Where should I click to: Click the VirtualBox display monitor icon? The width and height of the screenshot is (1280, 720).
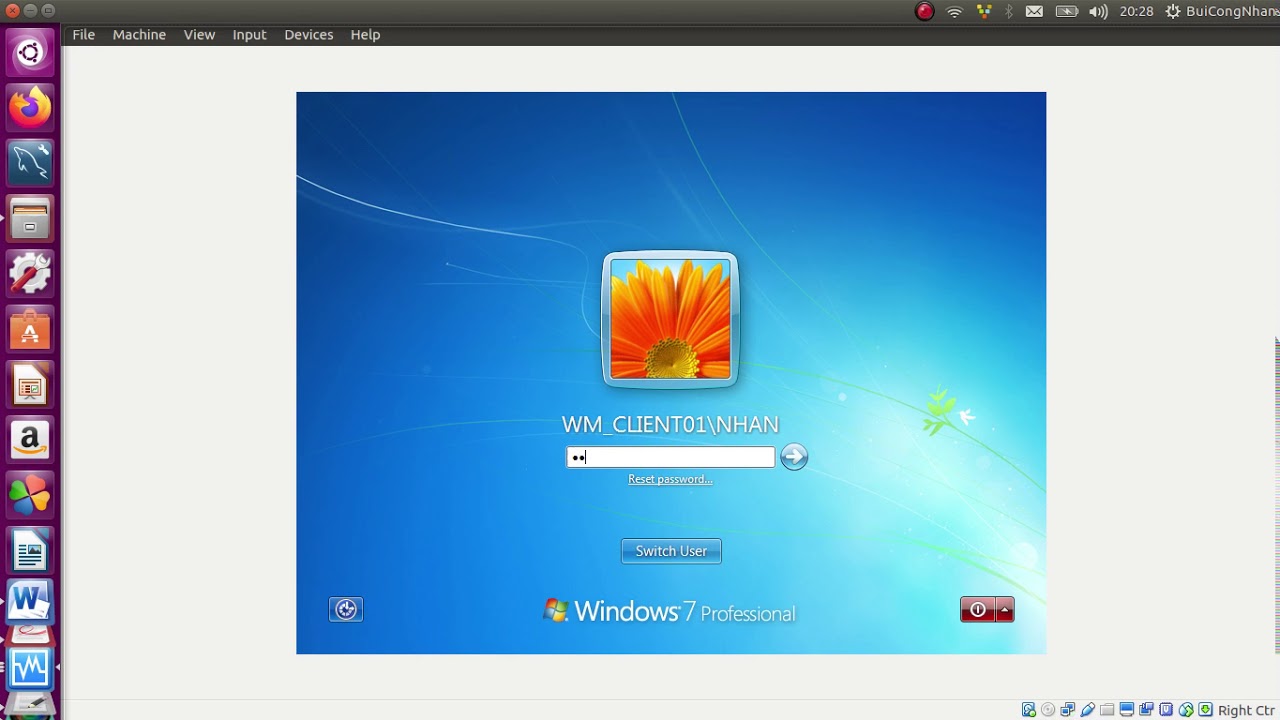[1127, 710]
